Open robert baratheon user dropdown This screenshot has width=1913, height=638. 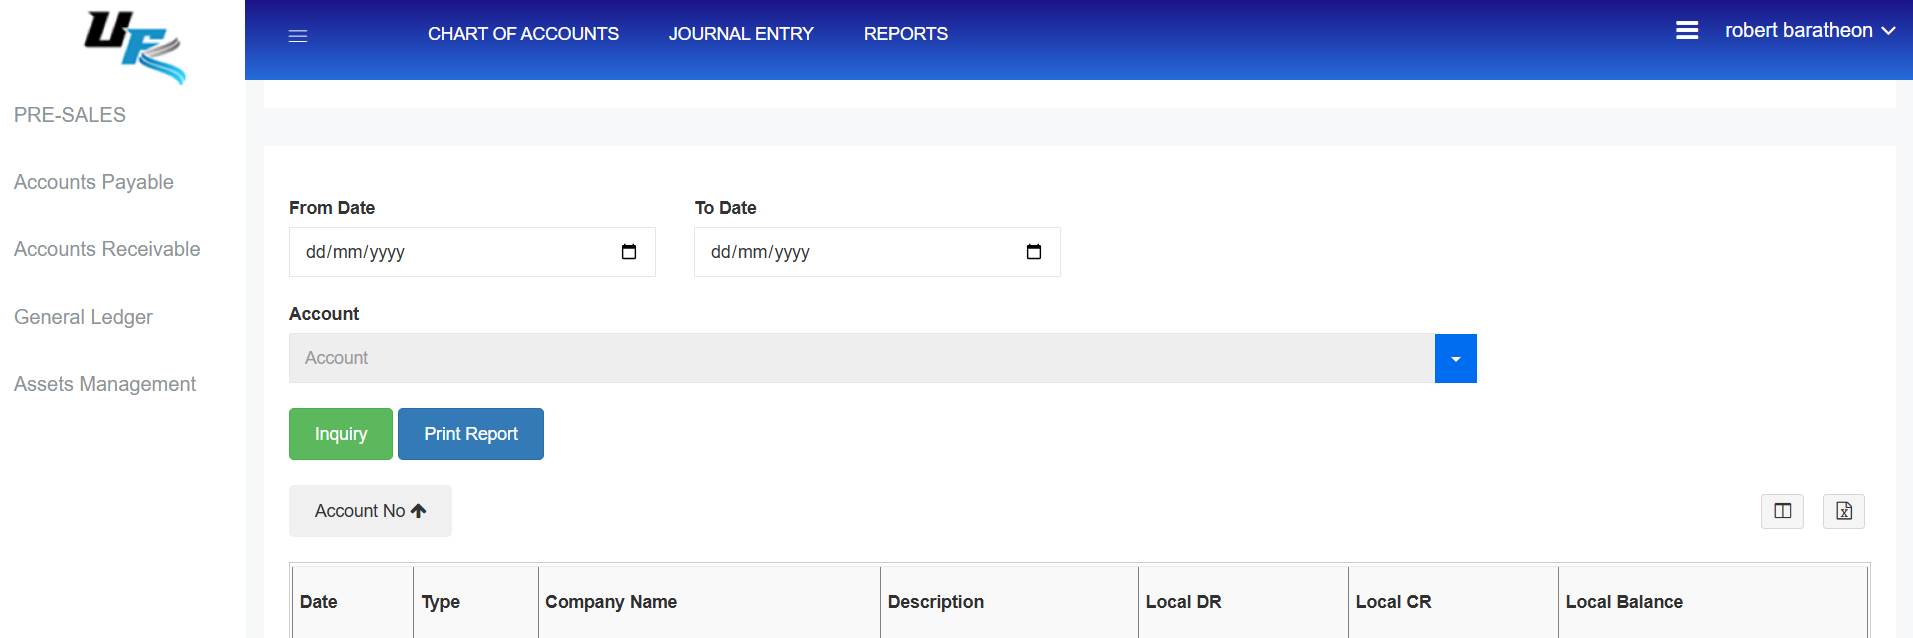[x=1809, y=31]
